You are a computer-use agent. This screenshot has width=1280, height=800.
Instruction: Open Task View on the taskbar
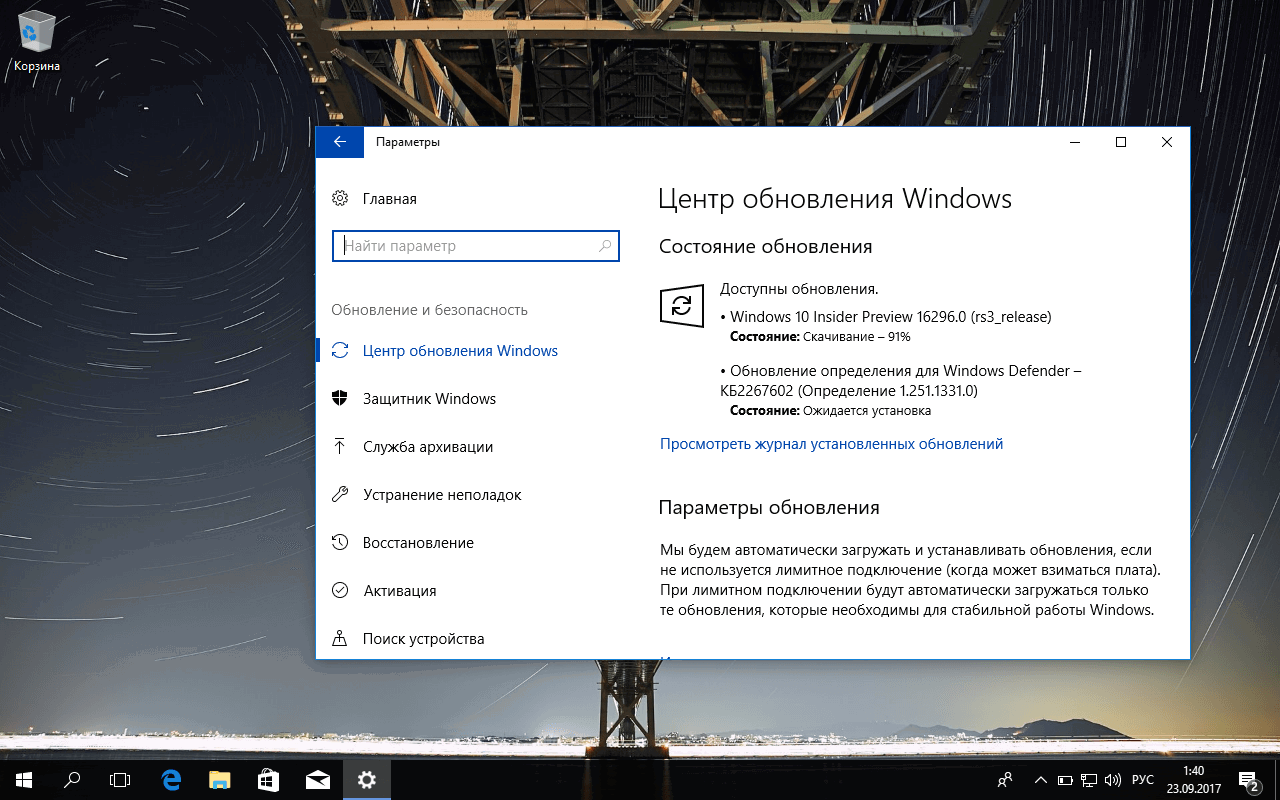120,779
